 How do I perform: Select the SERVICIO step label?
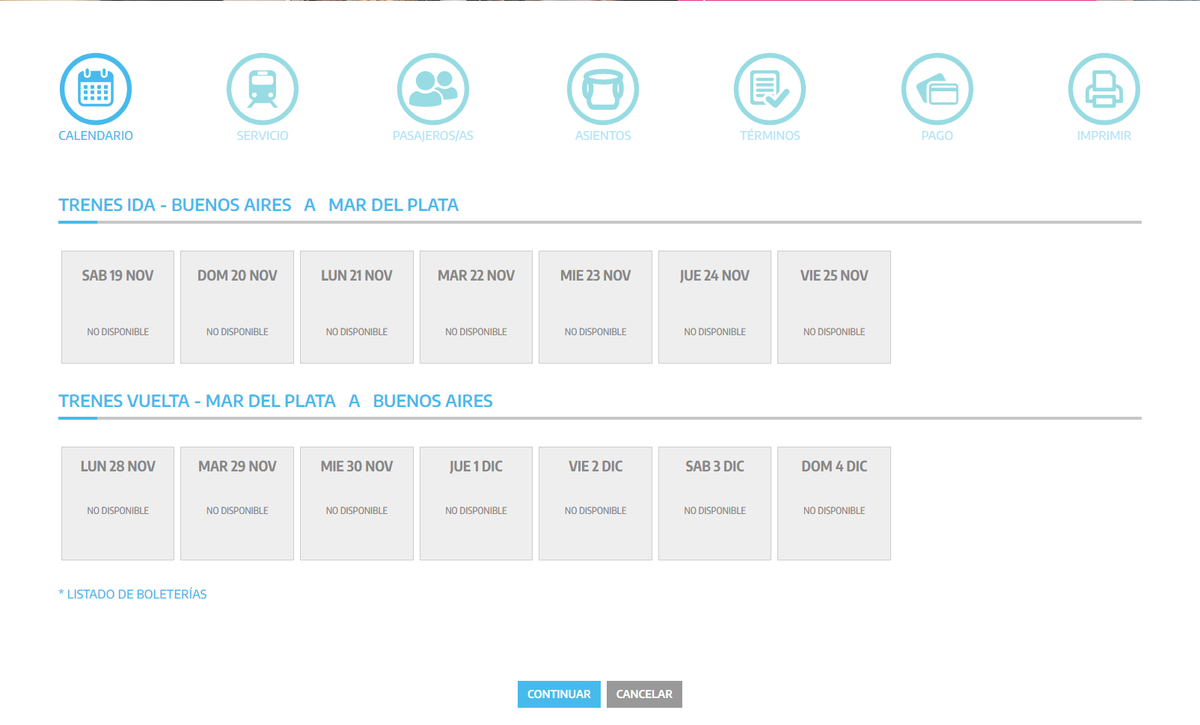tap(263, 136)
